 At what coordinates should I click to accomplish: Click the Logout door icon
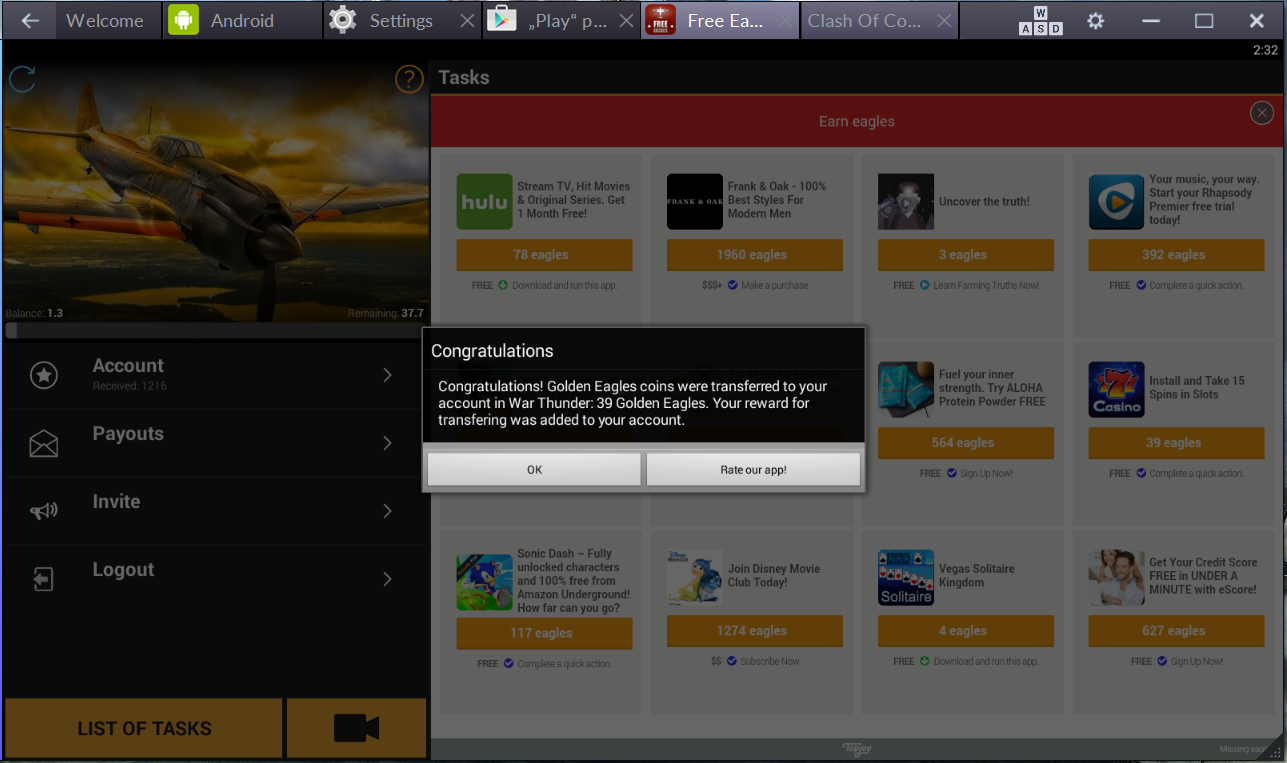[44, 579]
